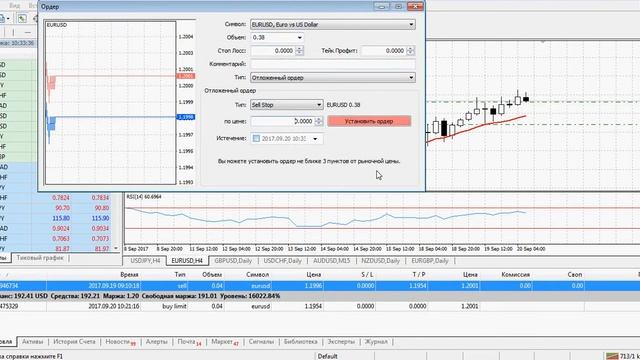Decrease по цене price with down arrow
Image resolution: width=640 pixels, height=360 pixels.
click(x=319, y=124)
